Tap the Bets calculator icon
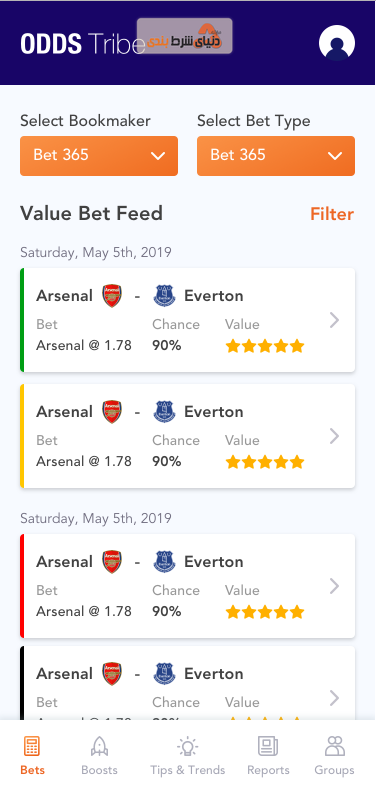The image size is (376, 786). (32, 746)
